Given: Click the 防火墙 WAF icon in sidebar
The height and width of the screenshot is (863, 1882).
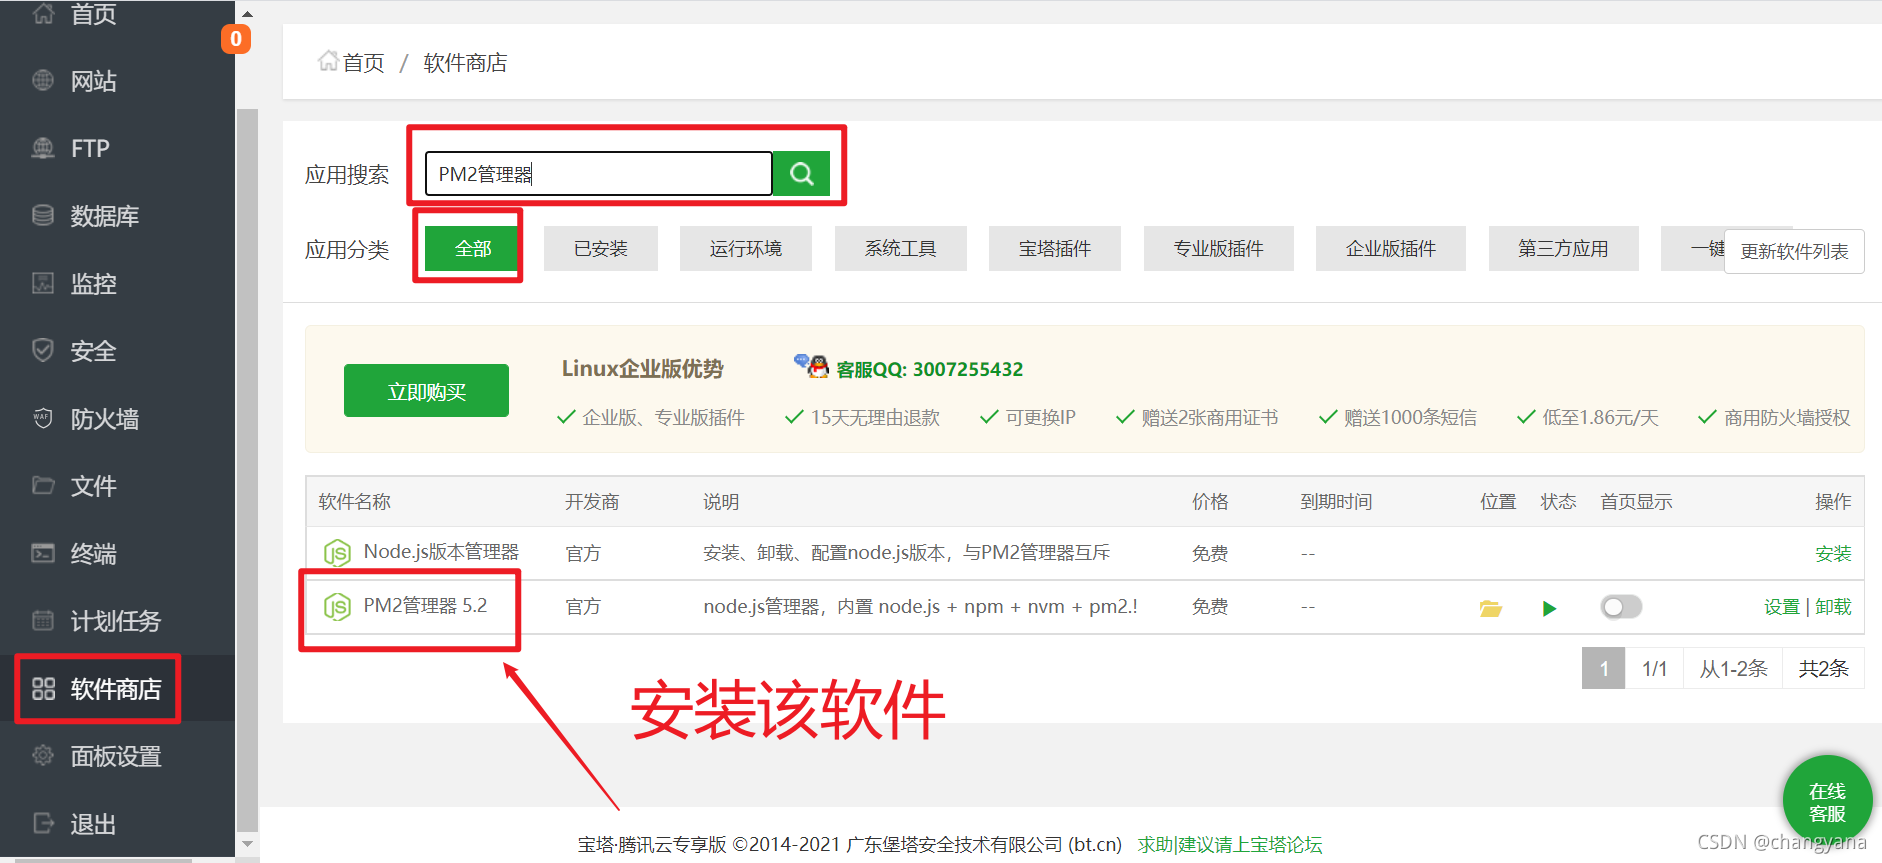Looking at the screenshot, I should coord(43,418).
